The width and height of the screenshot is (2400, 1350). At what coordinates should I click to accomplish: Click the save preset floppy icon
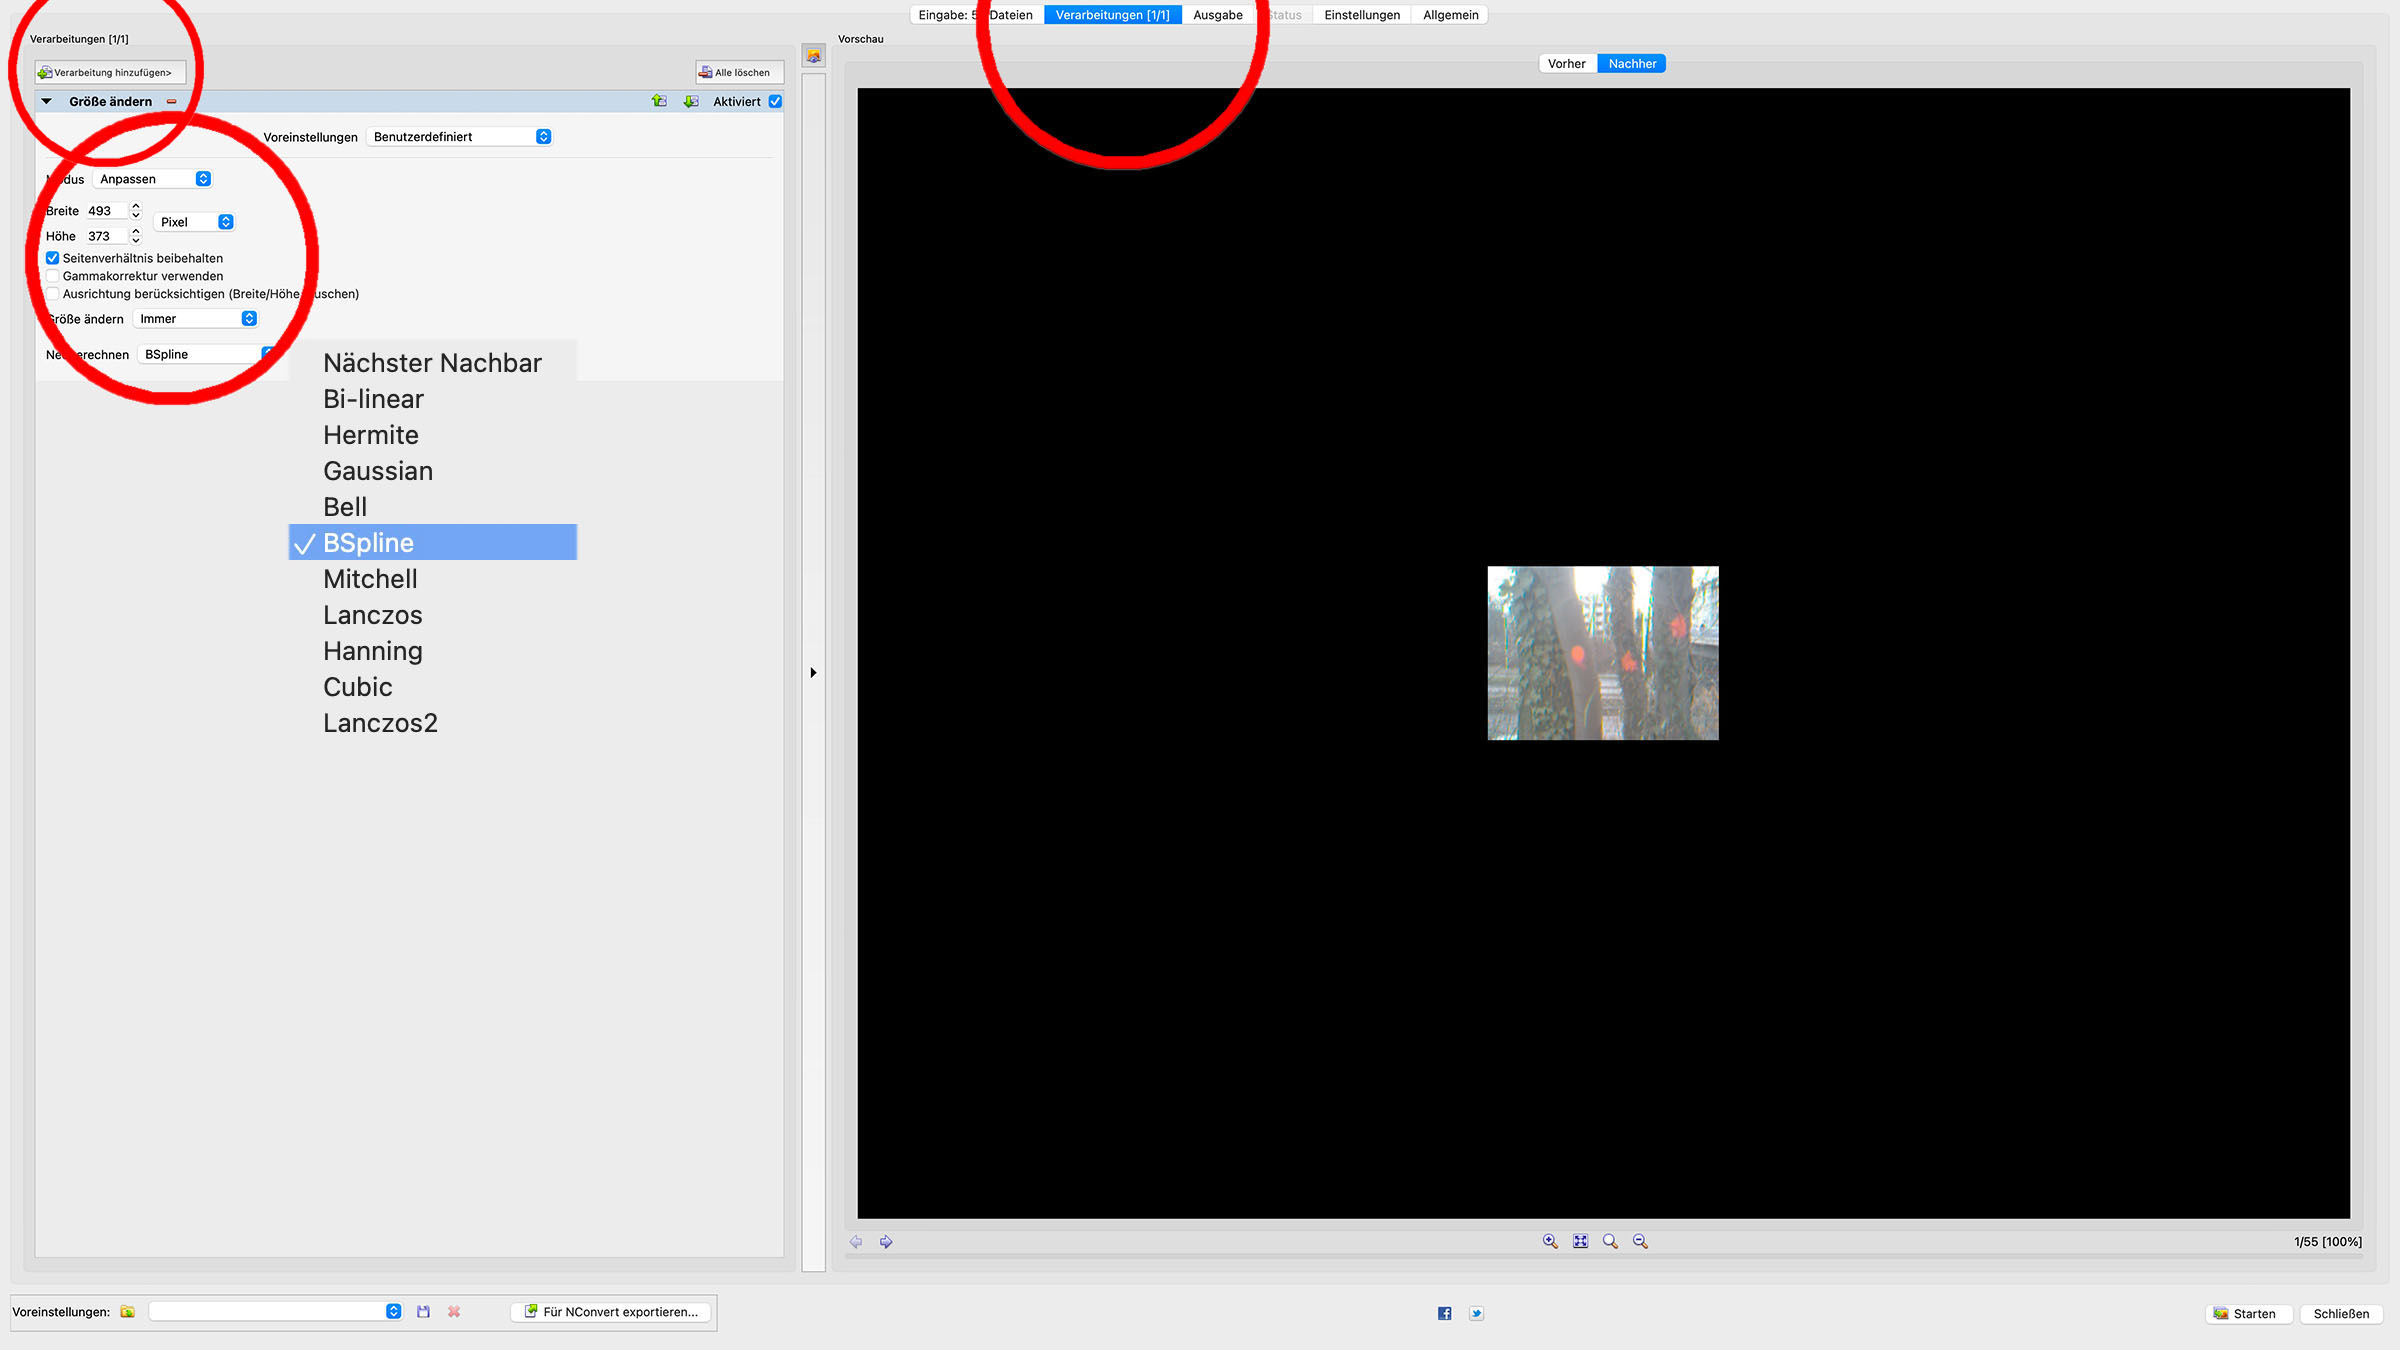pos(423,1312)
